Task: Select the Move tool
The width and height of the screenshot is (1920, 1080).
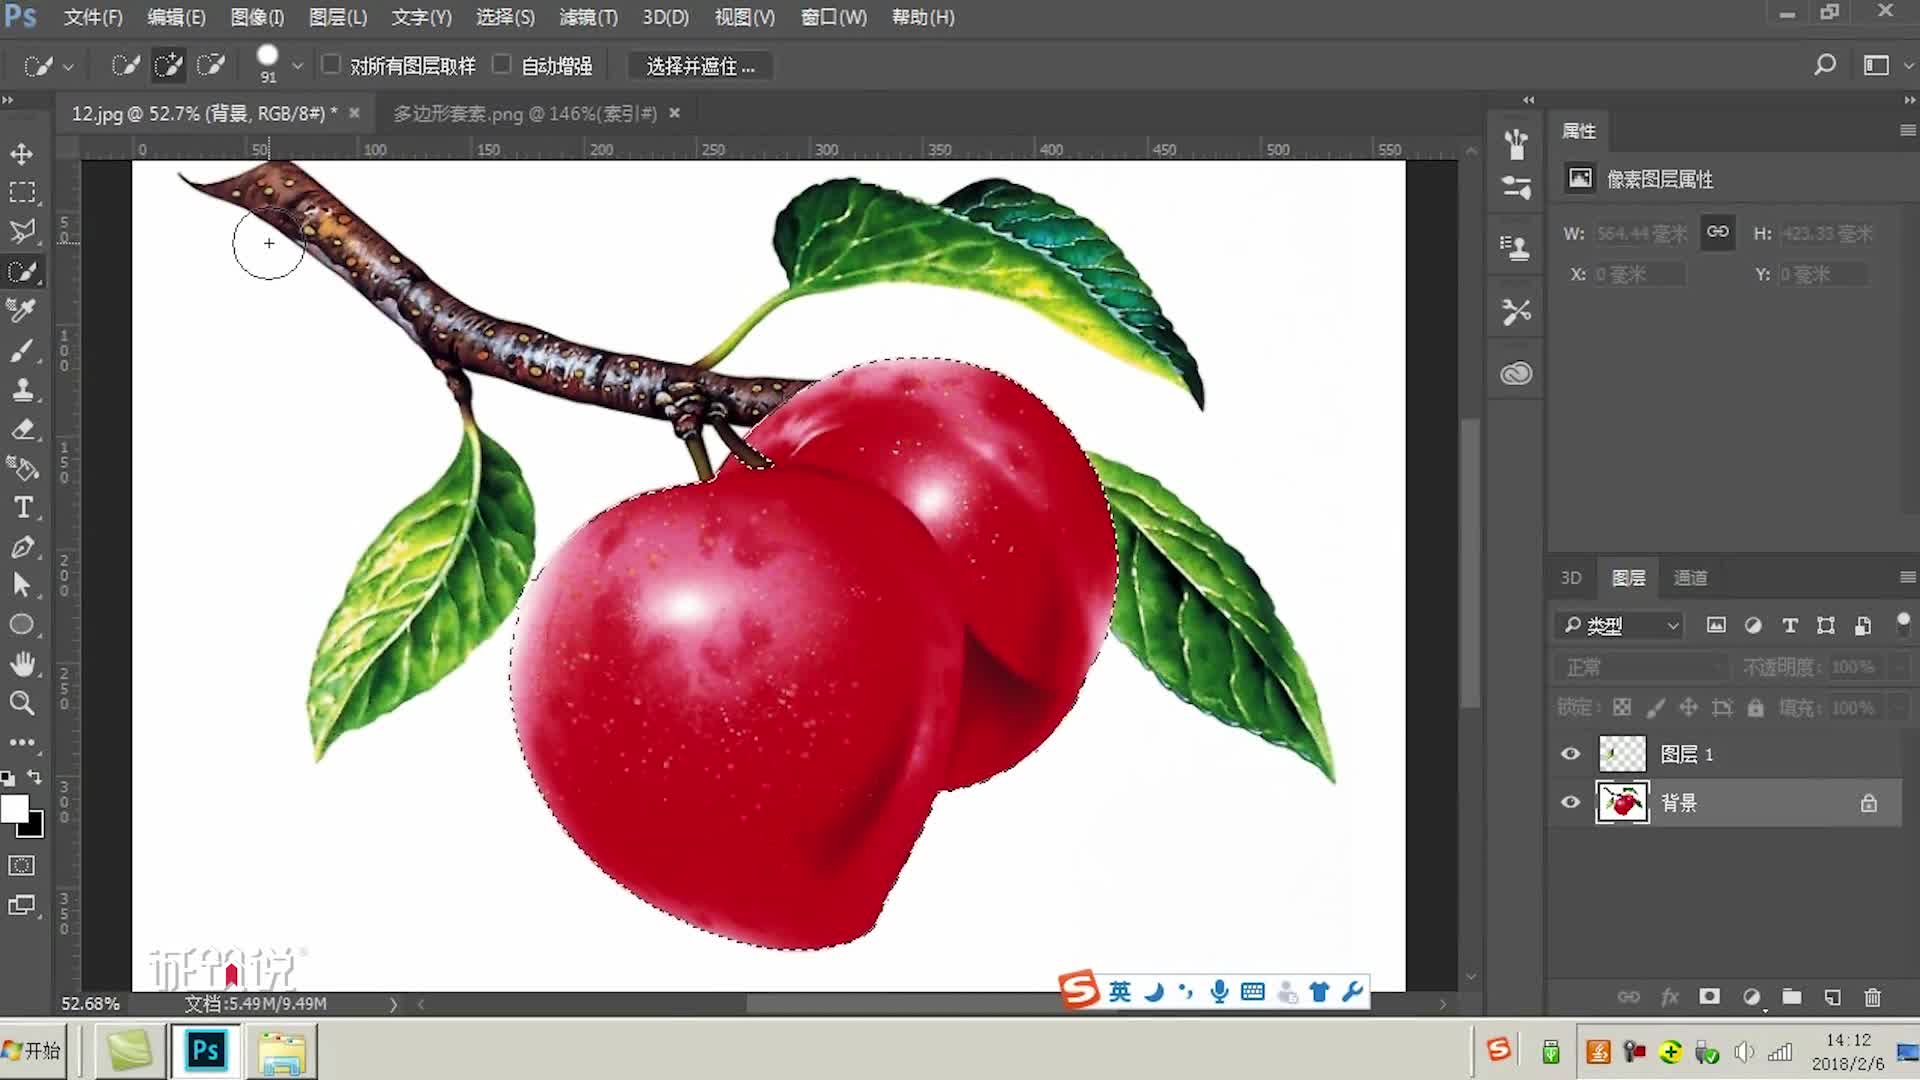Action: coord(22,154)
